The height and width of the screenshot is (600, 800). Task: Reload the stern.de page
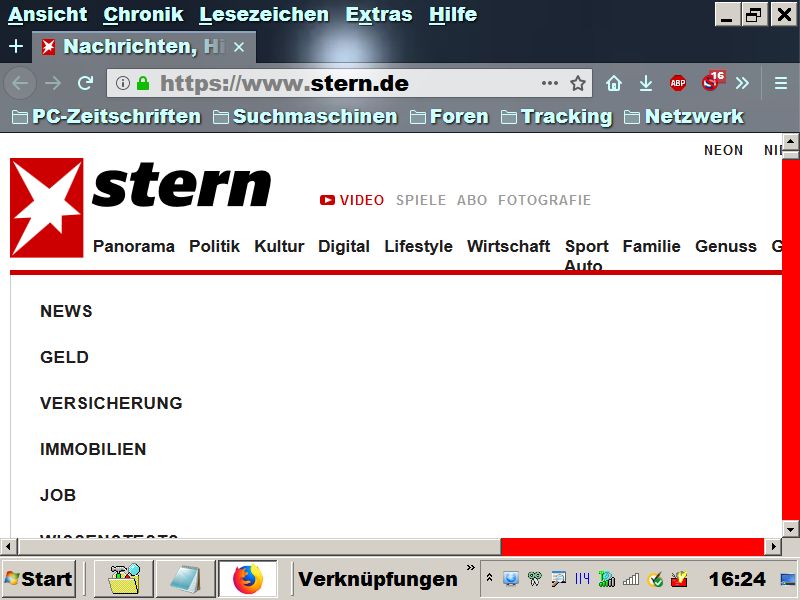coord(85,83)
